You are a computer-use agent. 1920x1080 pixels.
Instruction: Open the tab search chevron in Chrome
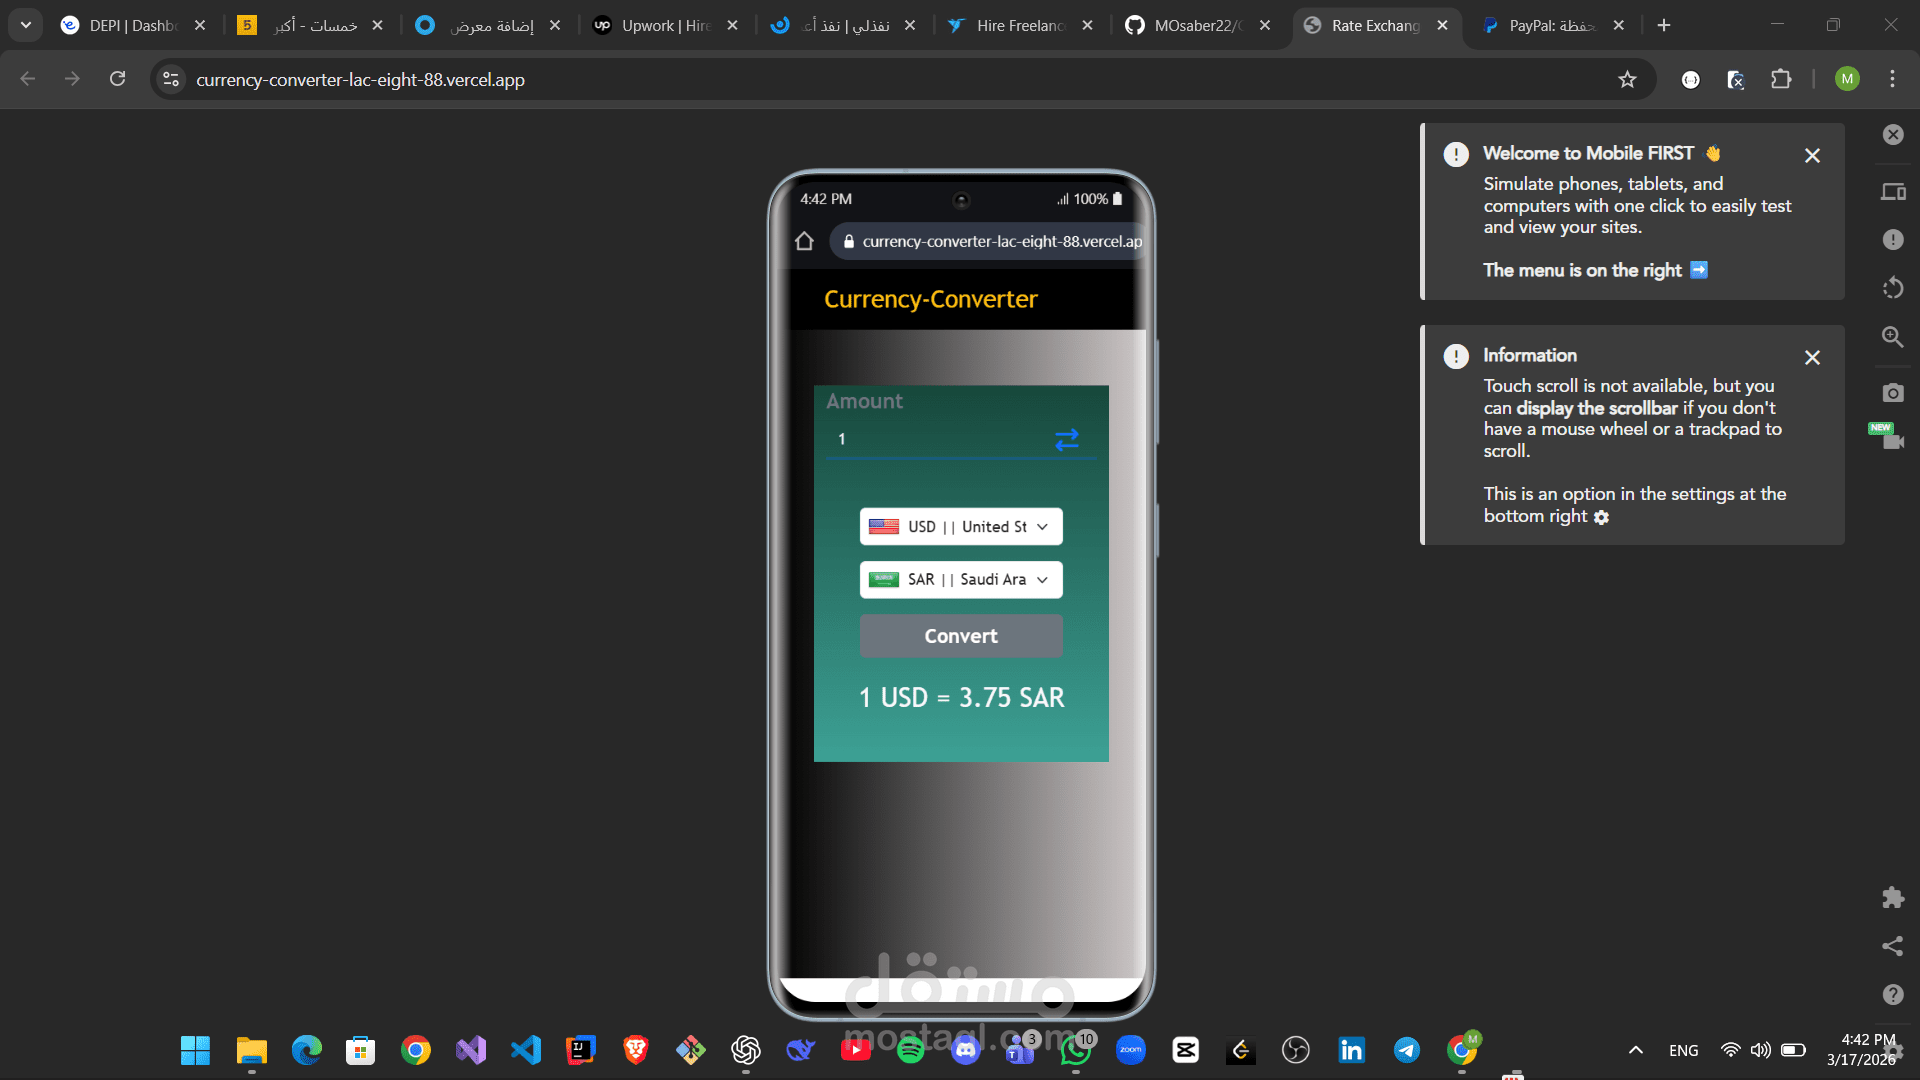(x=25, y=25)
